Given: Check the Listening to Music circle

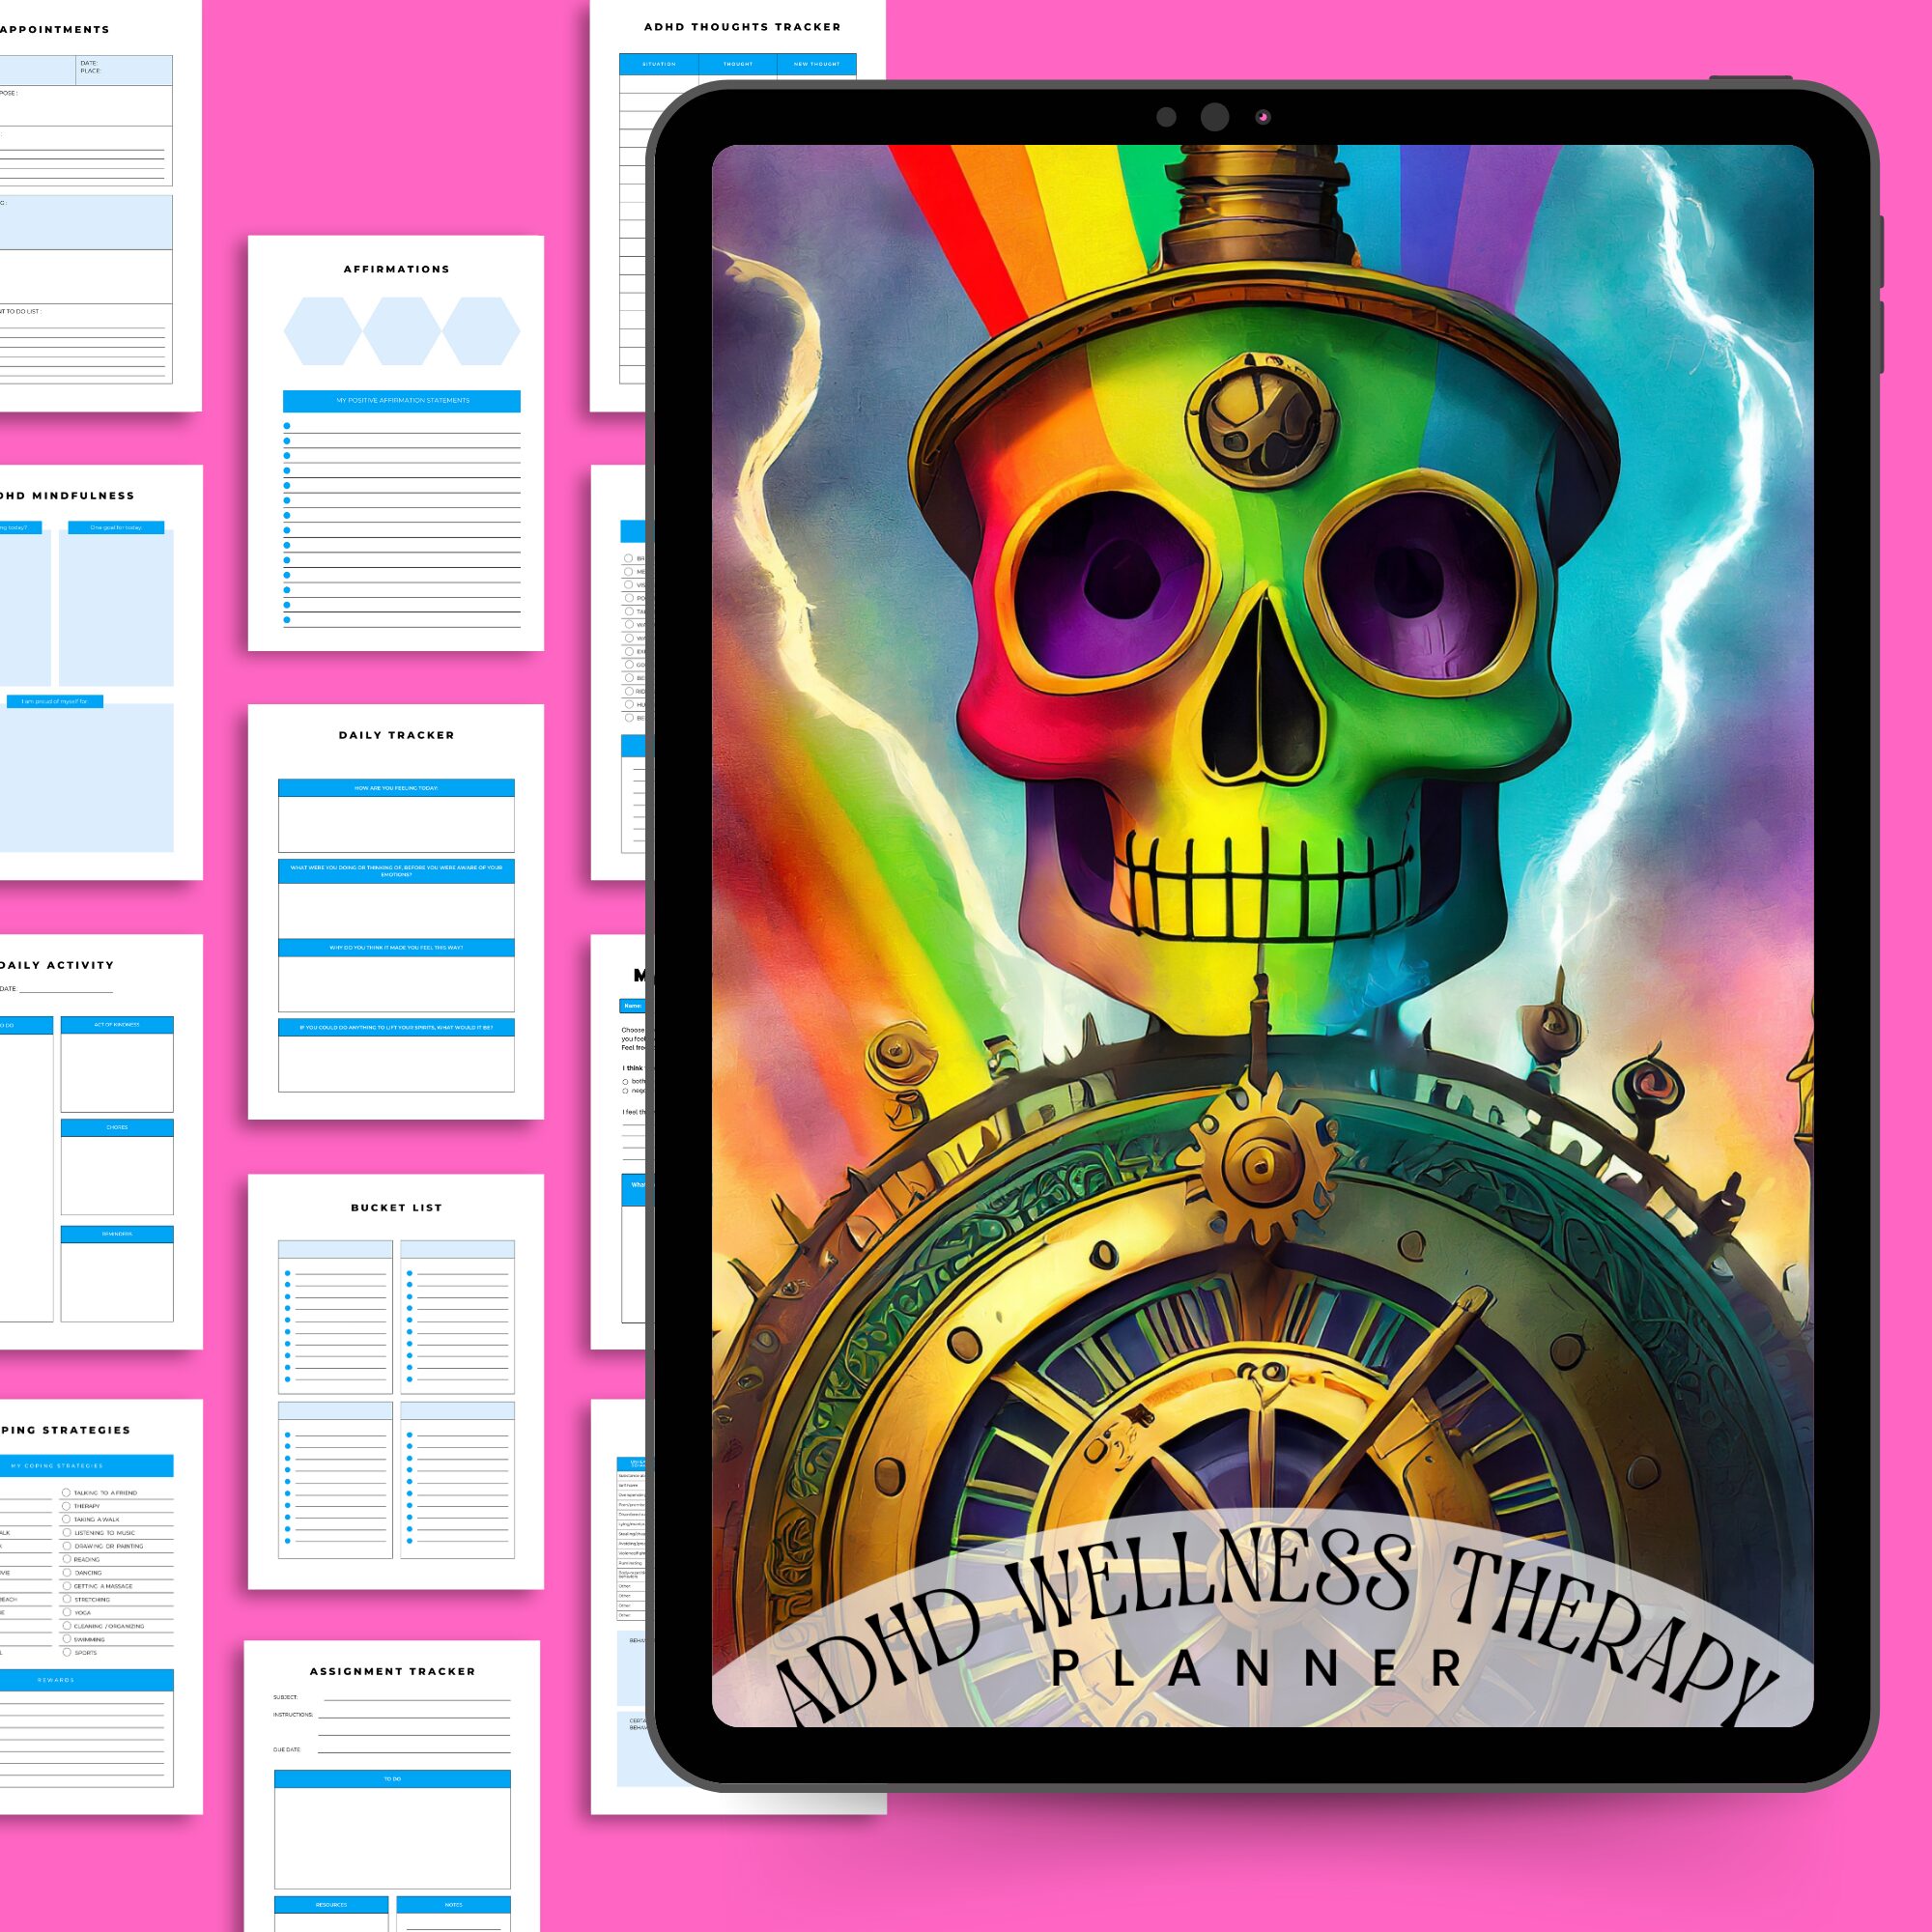Looking at the screenshot, I should coord(66,1532).
